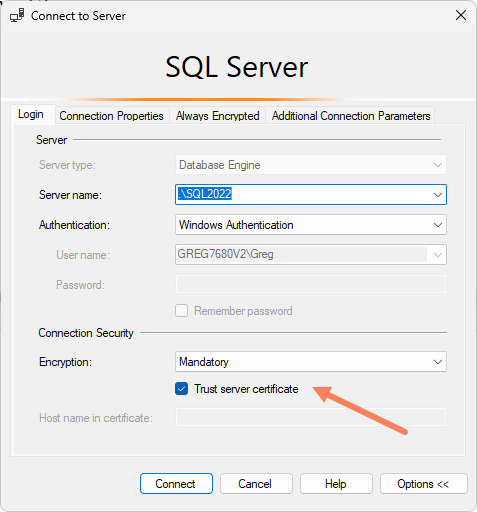The height and width of the screenshot is (512, 477).
Task: Open the Authentication dropdown
Action: [311, 225]
